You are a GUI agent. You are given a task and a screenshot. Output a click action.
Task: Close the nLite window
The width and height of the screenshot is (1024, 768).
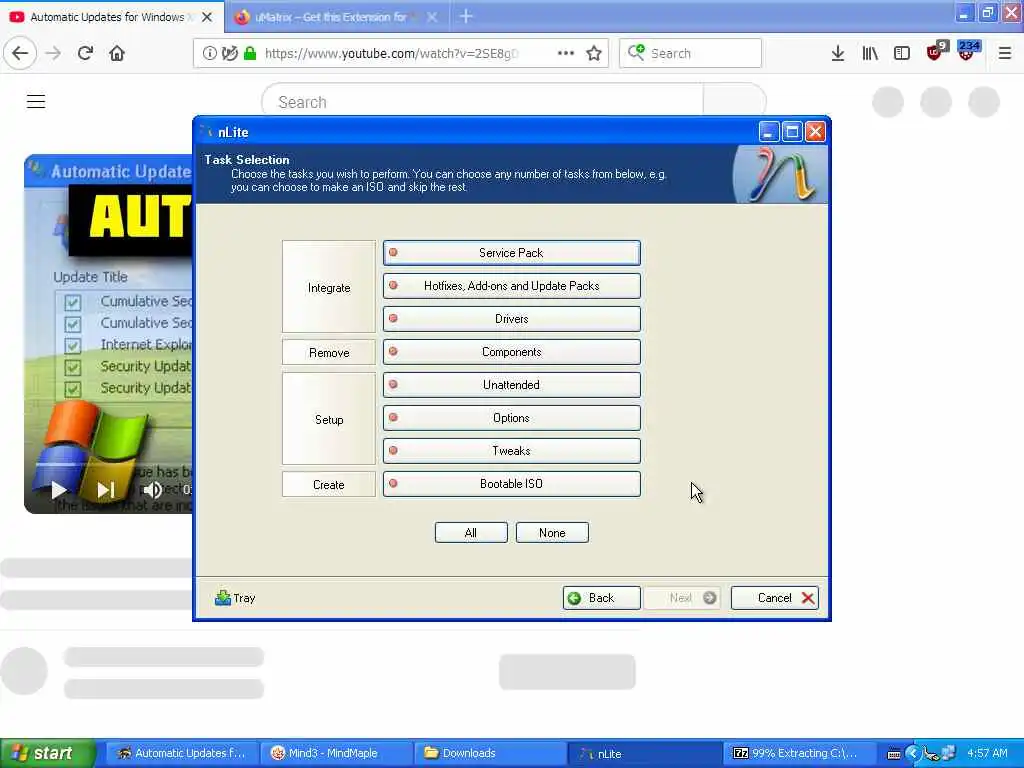(815, 132)
